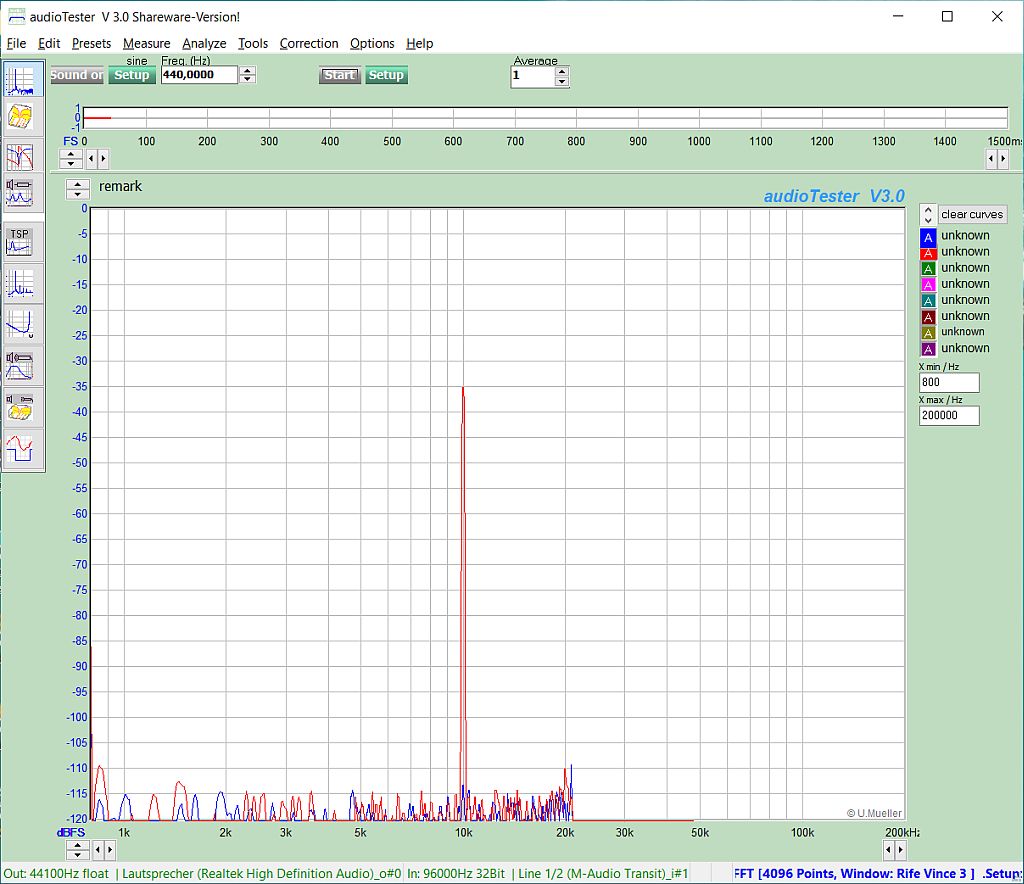This screenshot has width=1024, height=884.
Task: Open the analyzer Setup next to Start
Action: point(386,75)
